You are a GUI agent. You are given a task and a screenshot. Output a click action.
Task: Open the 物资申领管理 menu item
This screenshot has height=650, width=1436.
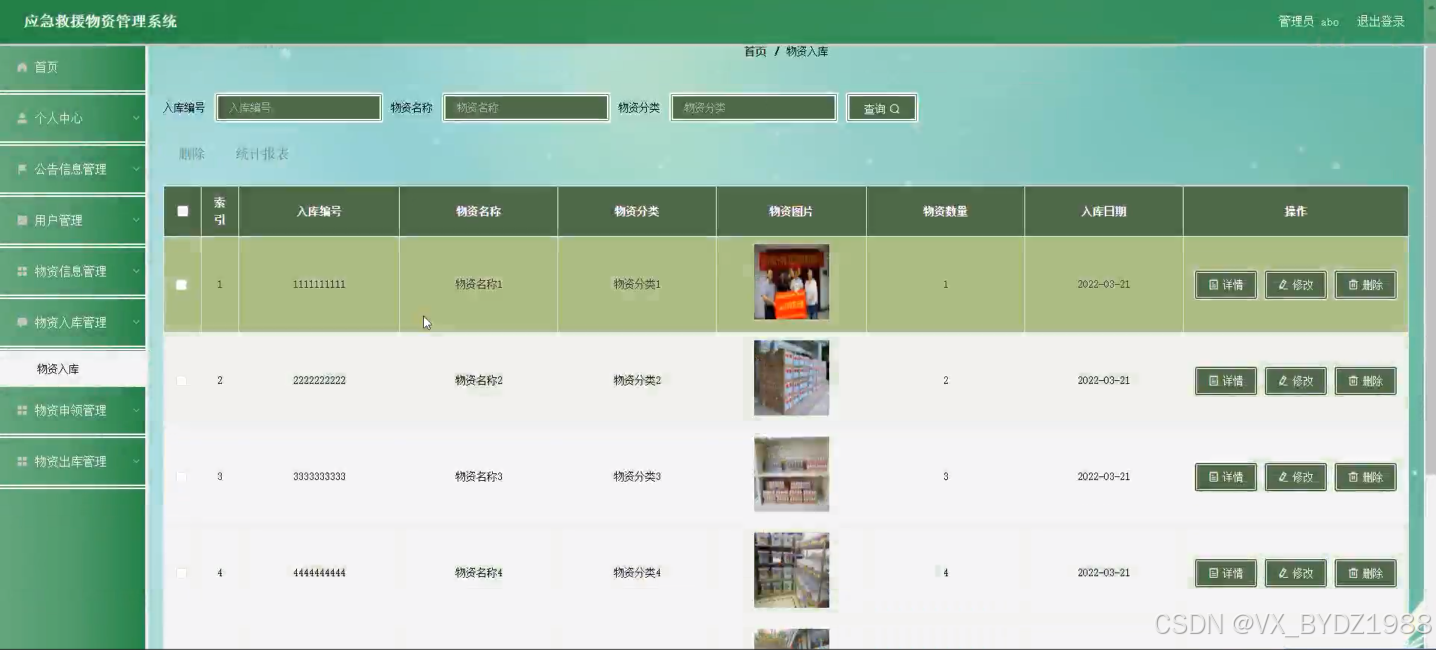(73, 410)
